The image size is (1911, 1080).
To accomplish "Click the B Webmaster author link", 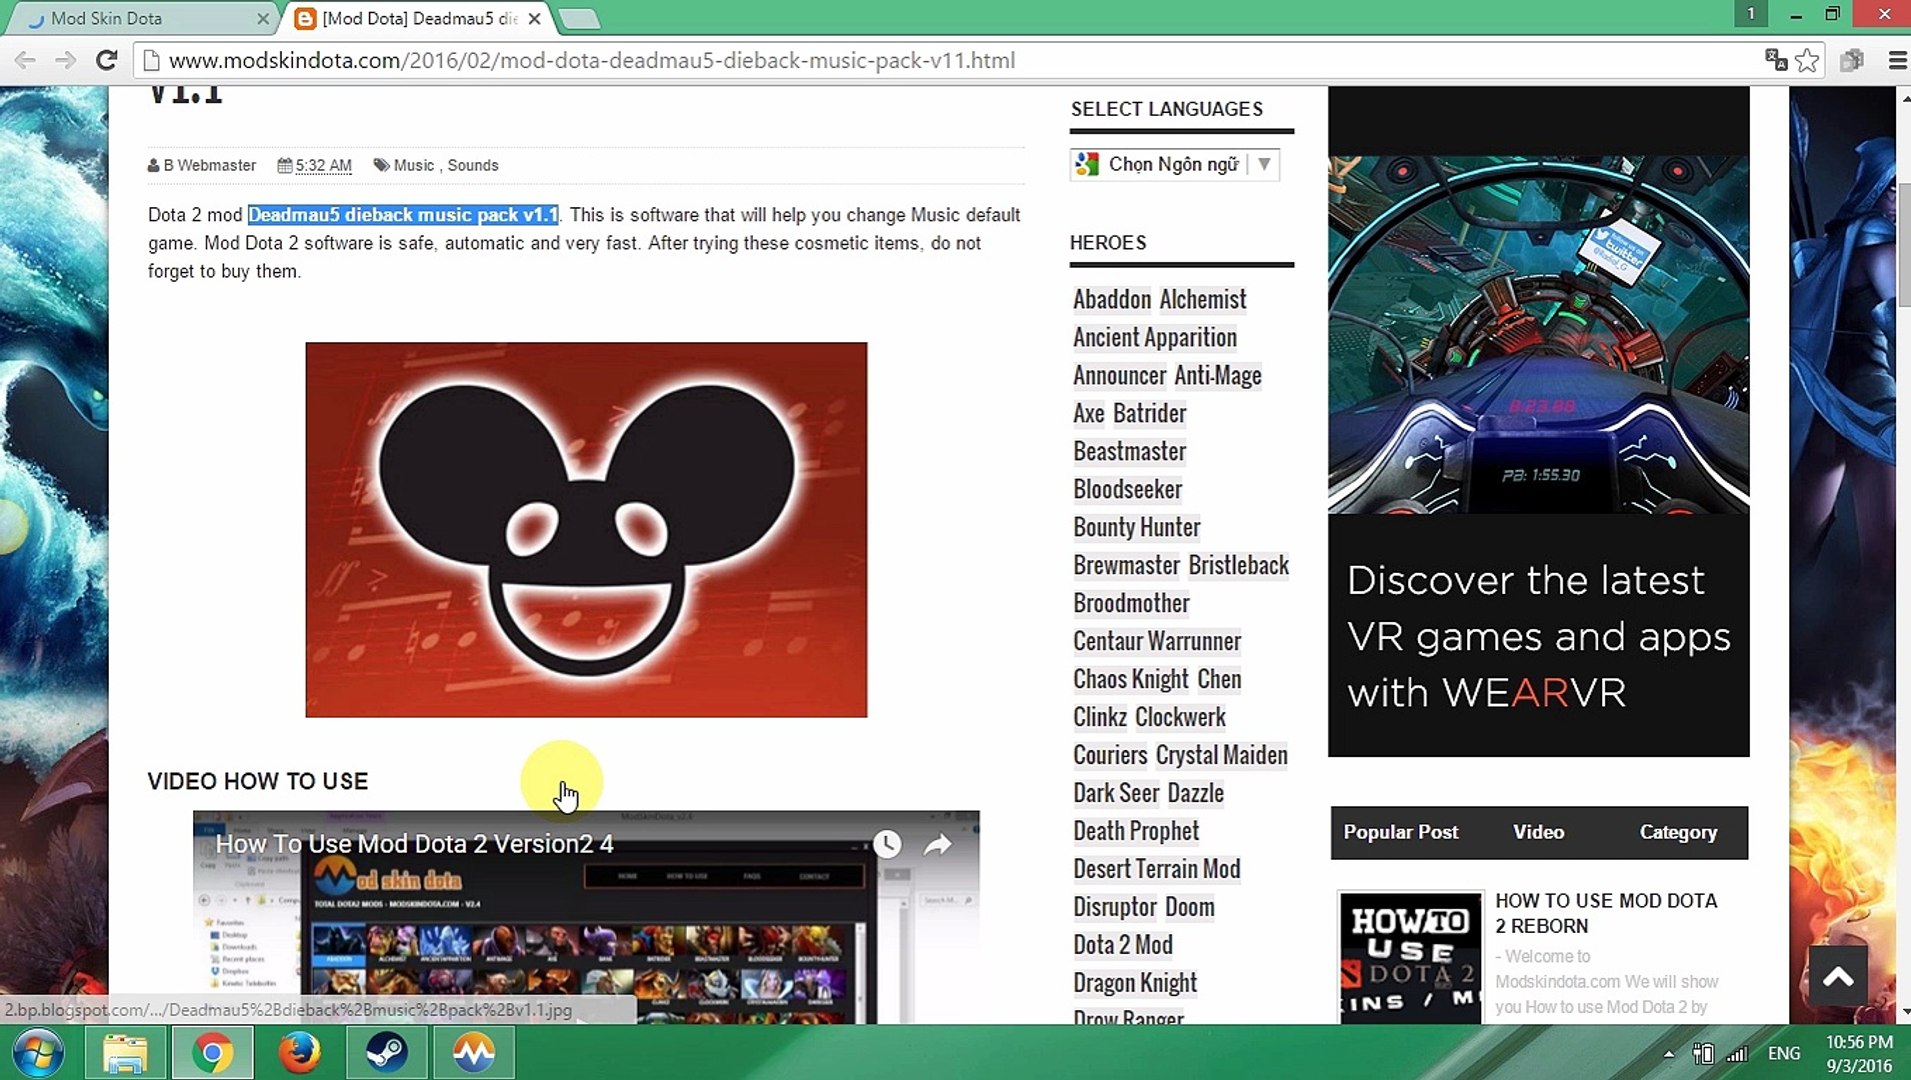I will click(x=209, y=165).
